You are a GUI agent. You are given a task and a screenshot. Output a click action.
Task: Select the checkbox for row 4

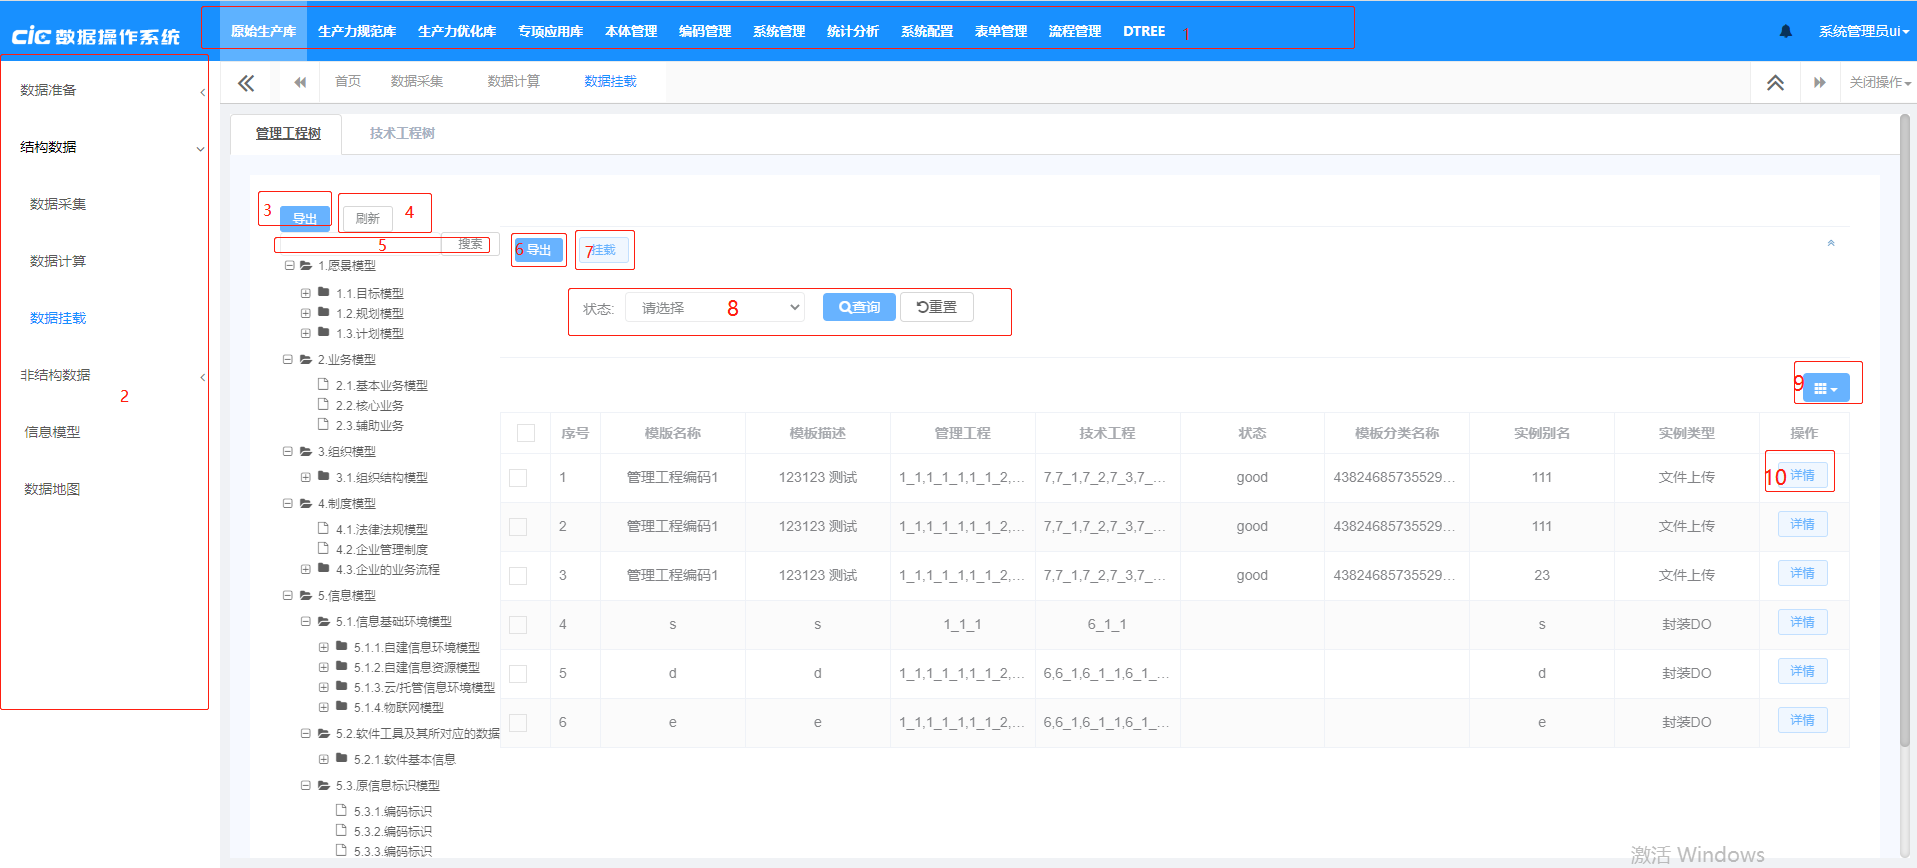tap(518, 625)
